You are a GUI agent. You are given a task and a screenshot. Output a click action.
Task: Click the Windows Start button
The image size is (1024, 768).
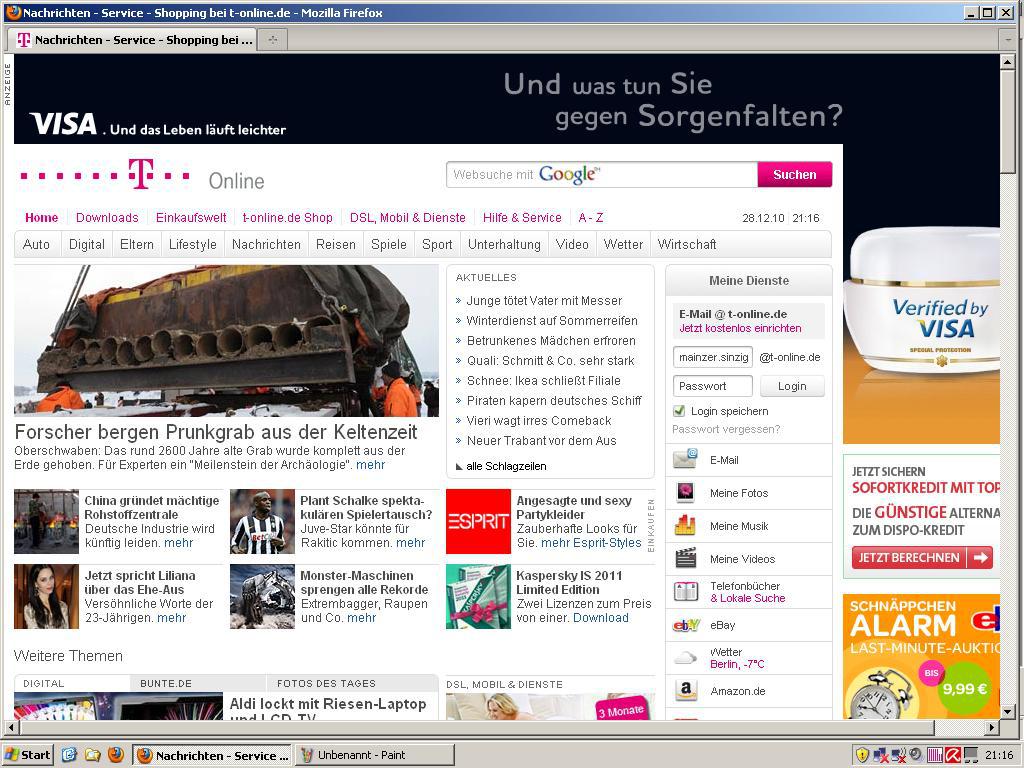click(x=27, y=755)
